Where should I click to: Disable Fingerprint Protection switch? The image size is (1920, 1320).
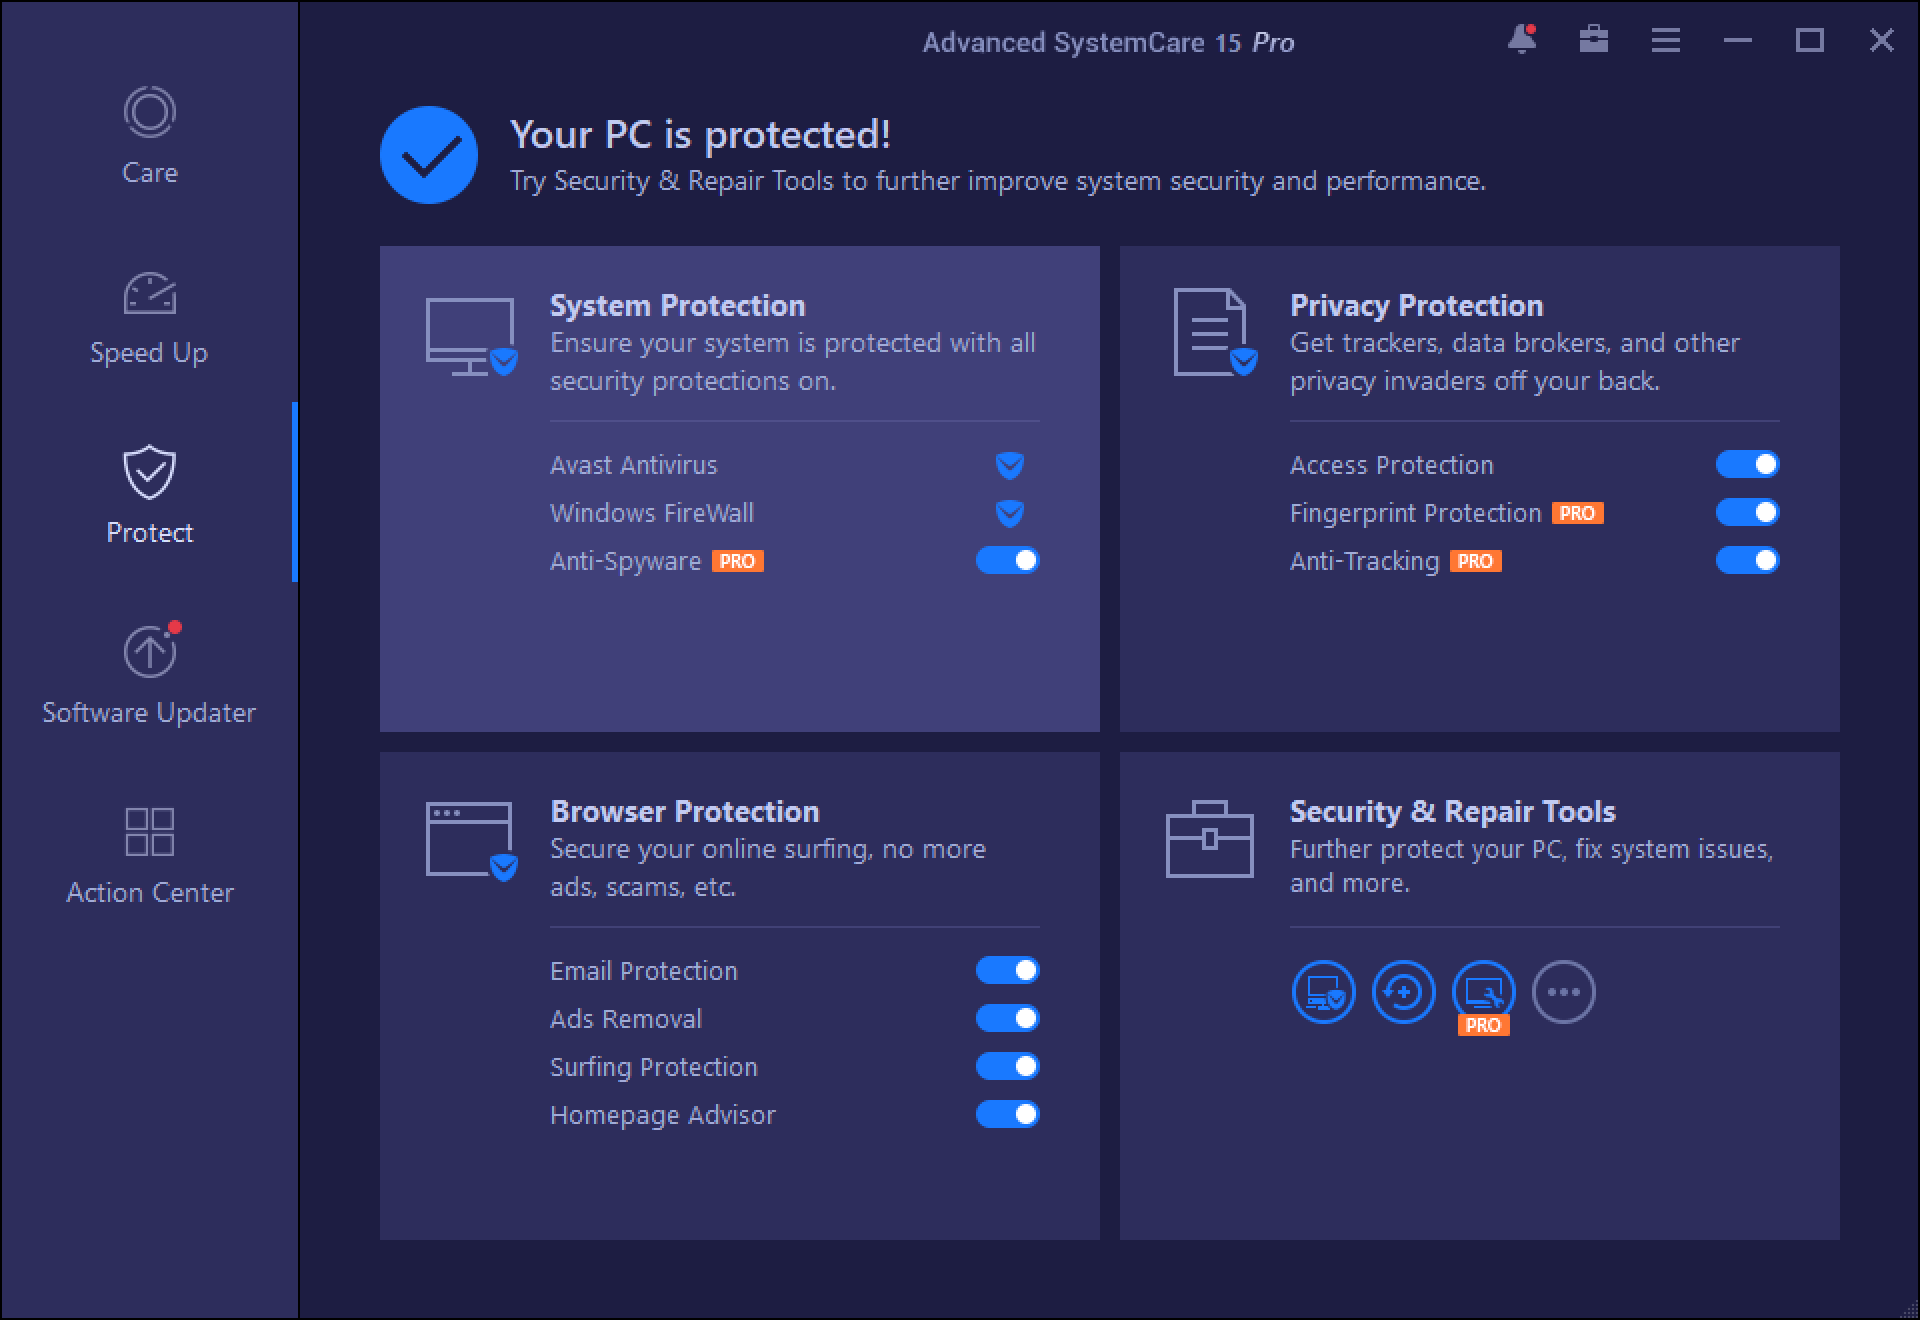(x=1748, y=513)
